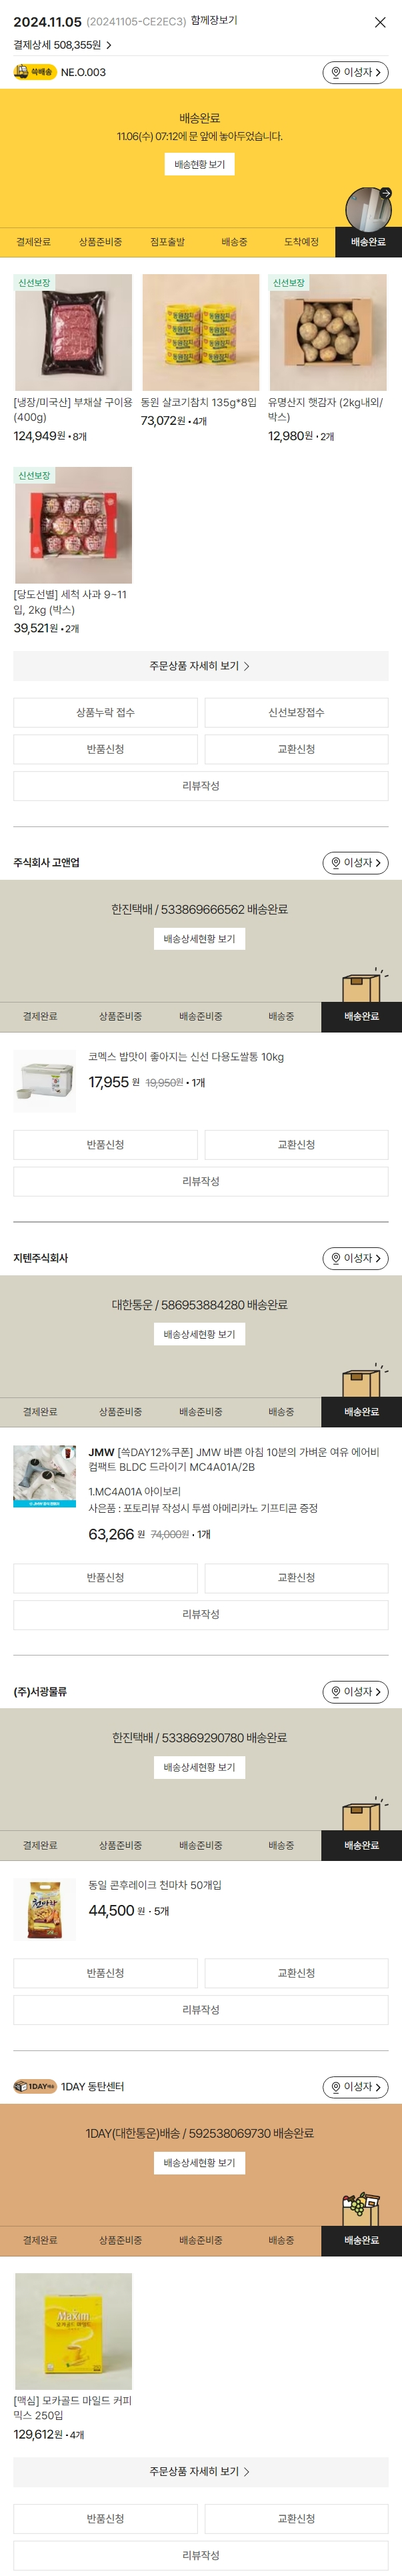
Task: Click 배송현황 보기 in the yellow banner
Action: click(x=199, y=164)
